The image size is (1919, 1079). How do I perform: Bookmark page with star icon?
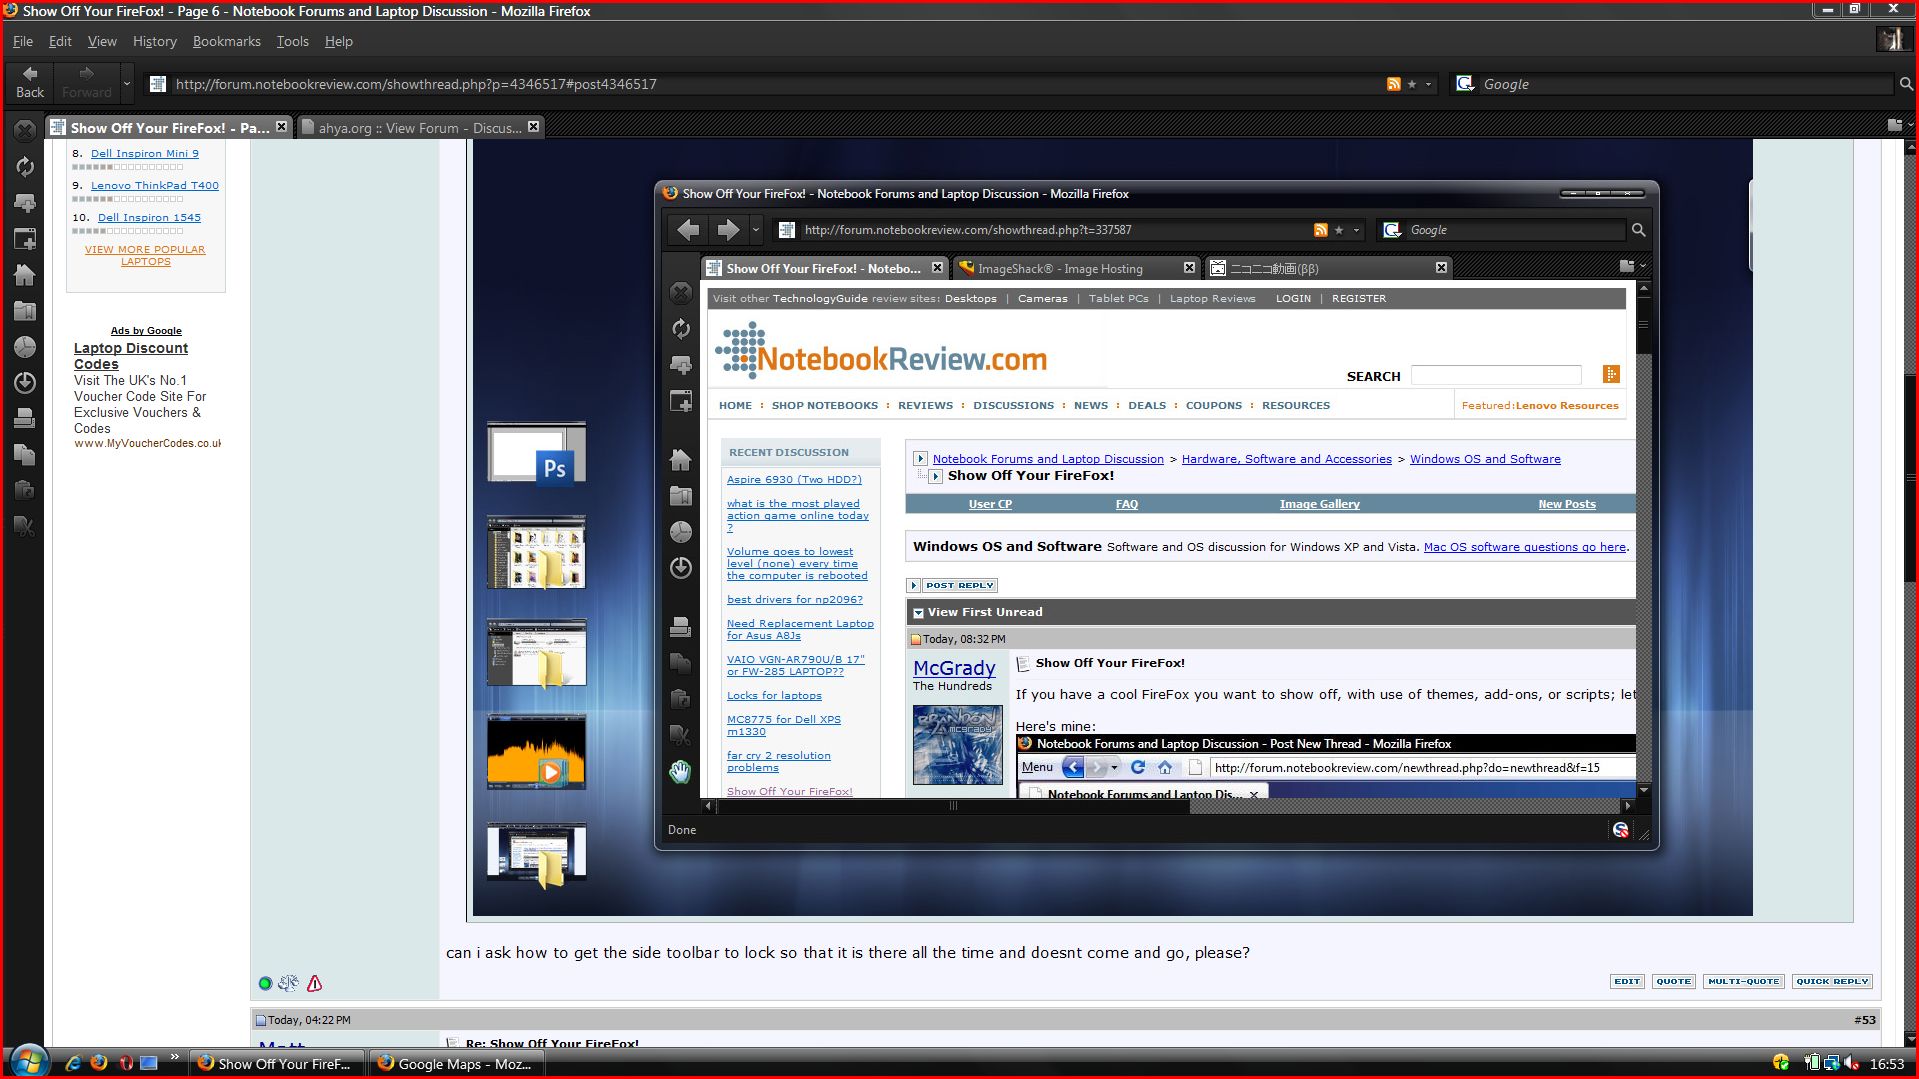pos(1412,84)
